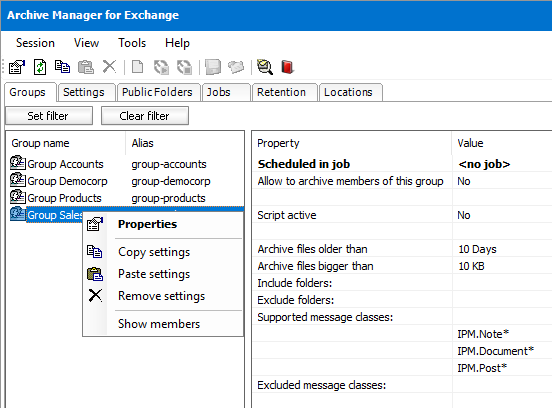Click the Value column header
552x408 pixels.
coord(502,143)
